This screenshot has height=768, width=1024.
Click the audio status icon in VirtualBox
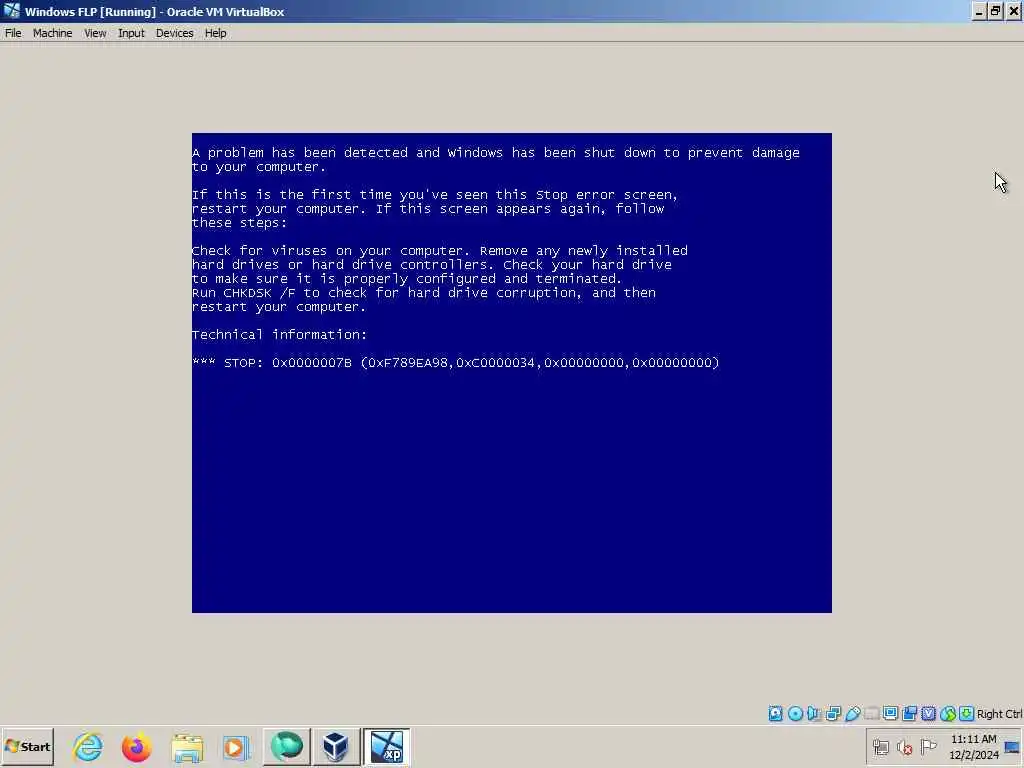point(814,713)
